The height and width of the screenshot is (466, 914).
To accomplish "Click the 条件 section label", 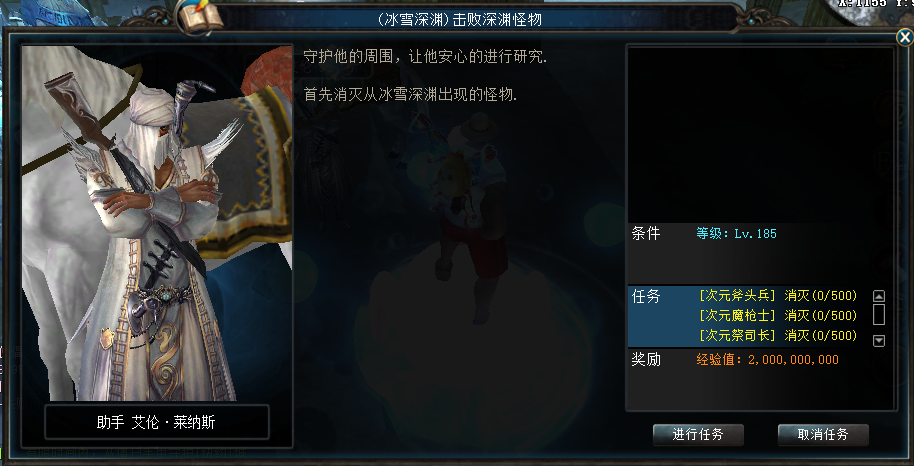I will [x=646, y=233].
